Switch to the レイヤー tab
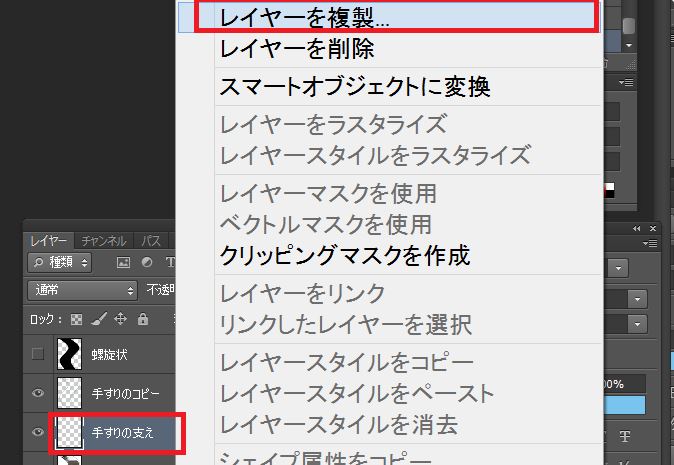 (49, 241)
